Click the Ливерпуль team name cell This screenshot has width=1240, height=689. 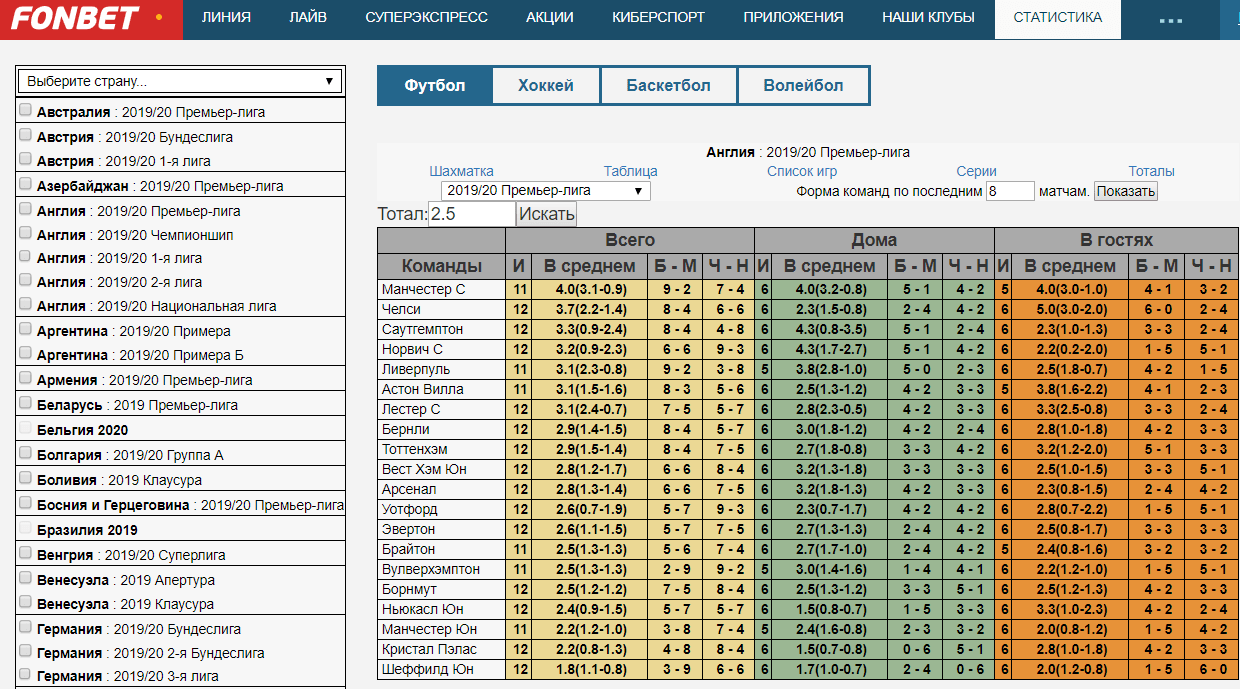point(442,370)
